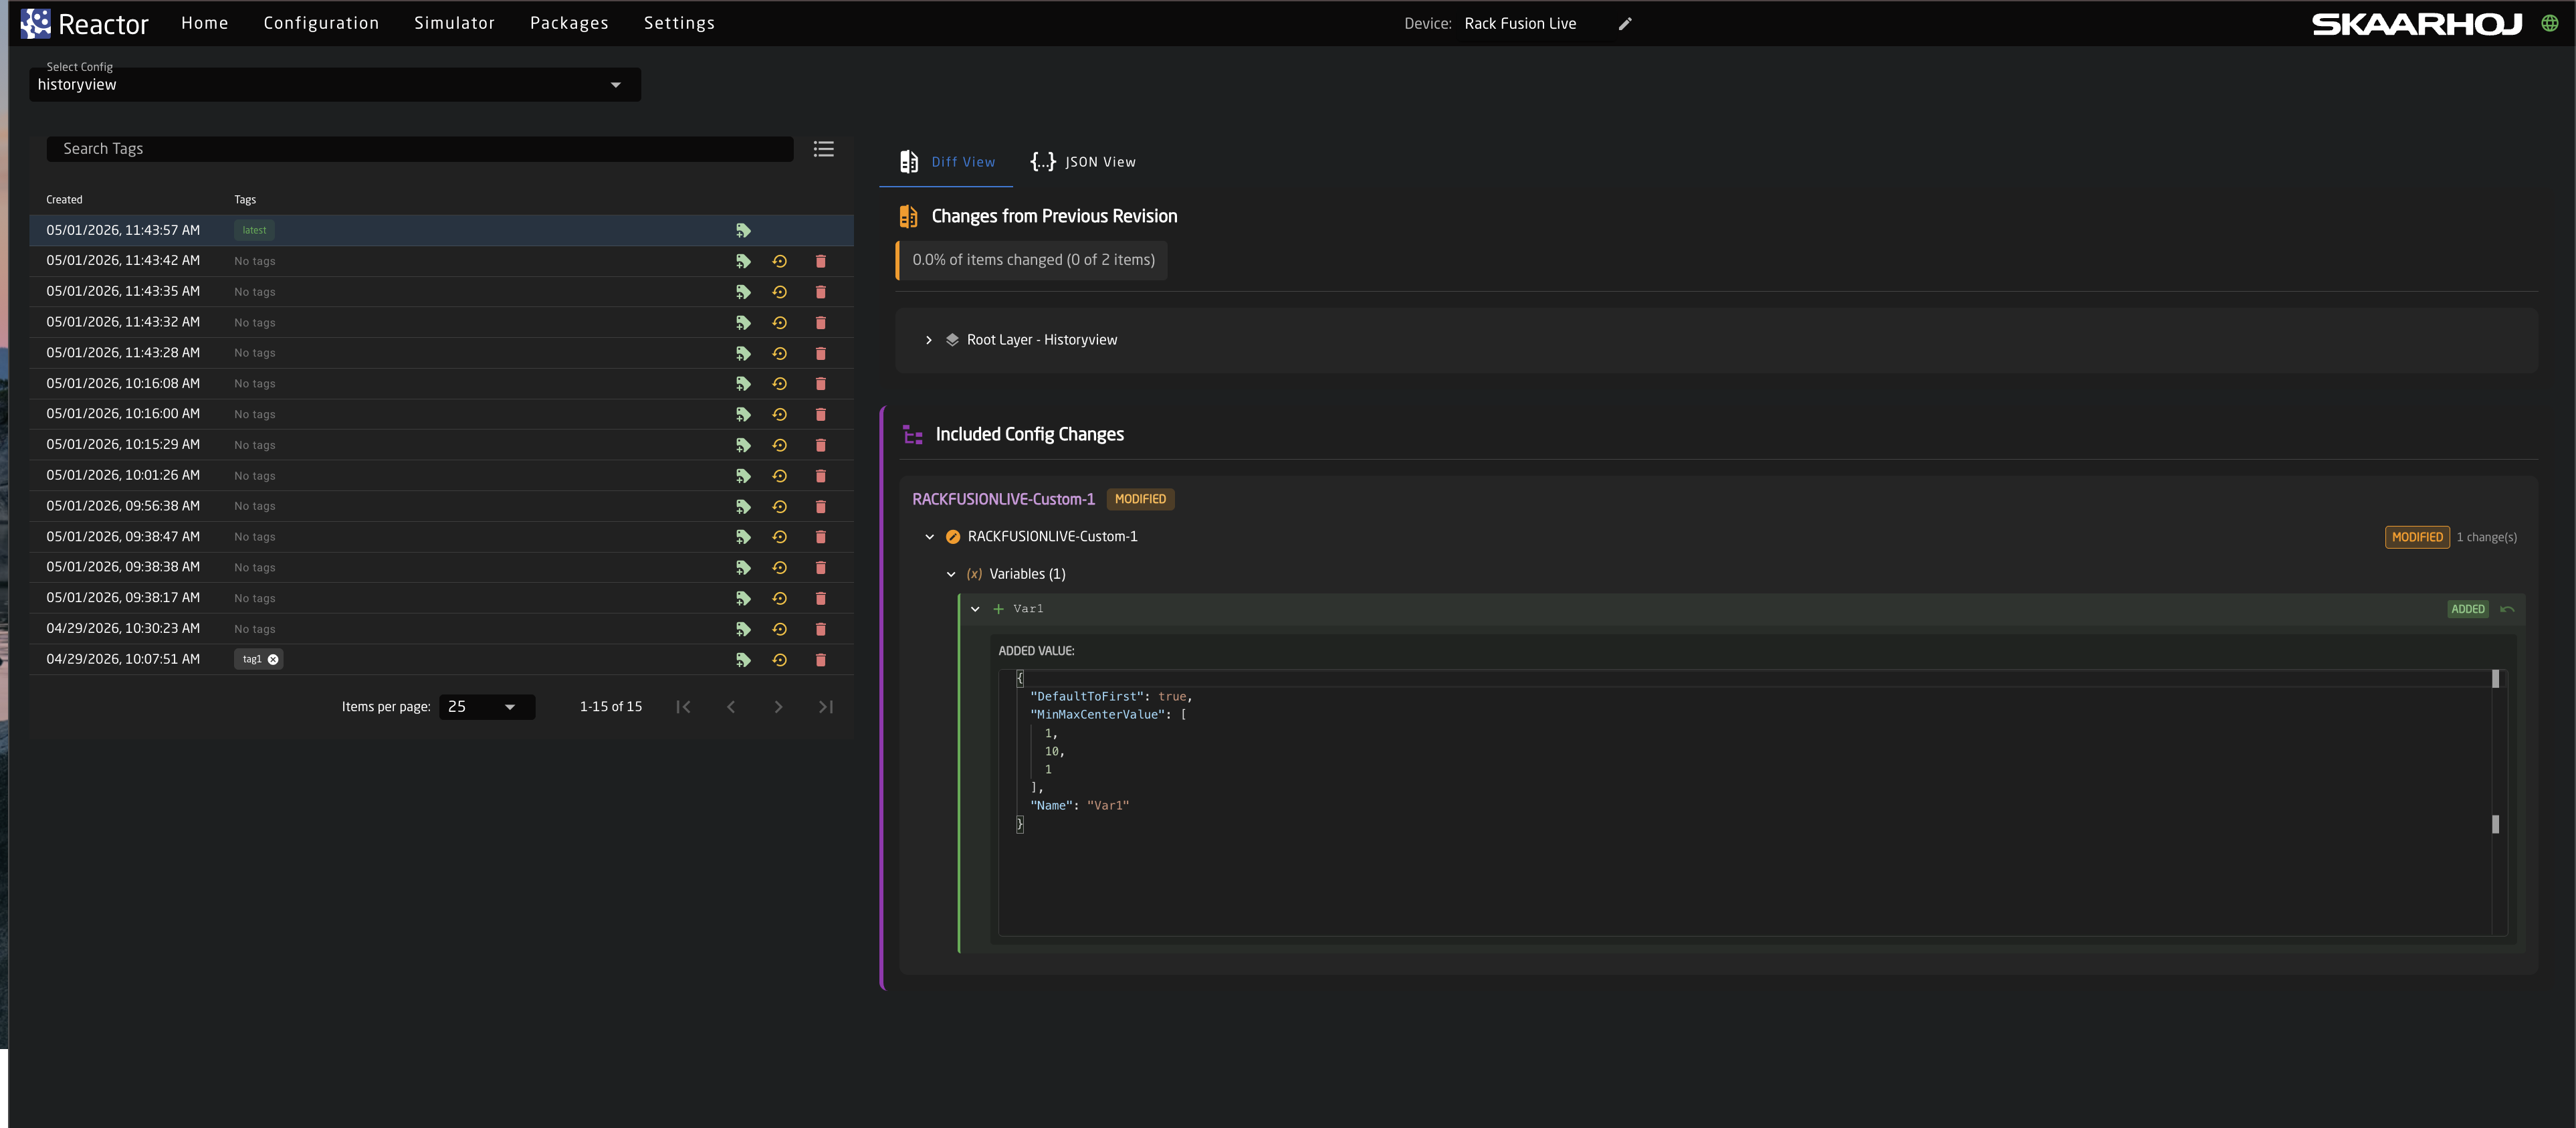Screen dimensions: 2576x1128
Task: Expand the Root Layer - Historyview node
Action: [x=929, y=340]
